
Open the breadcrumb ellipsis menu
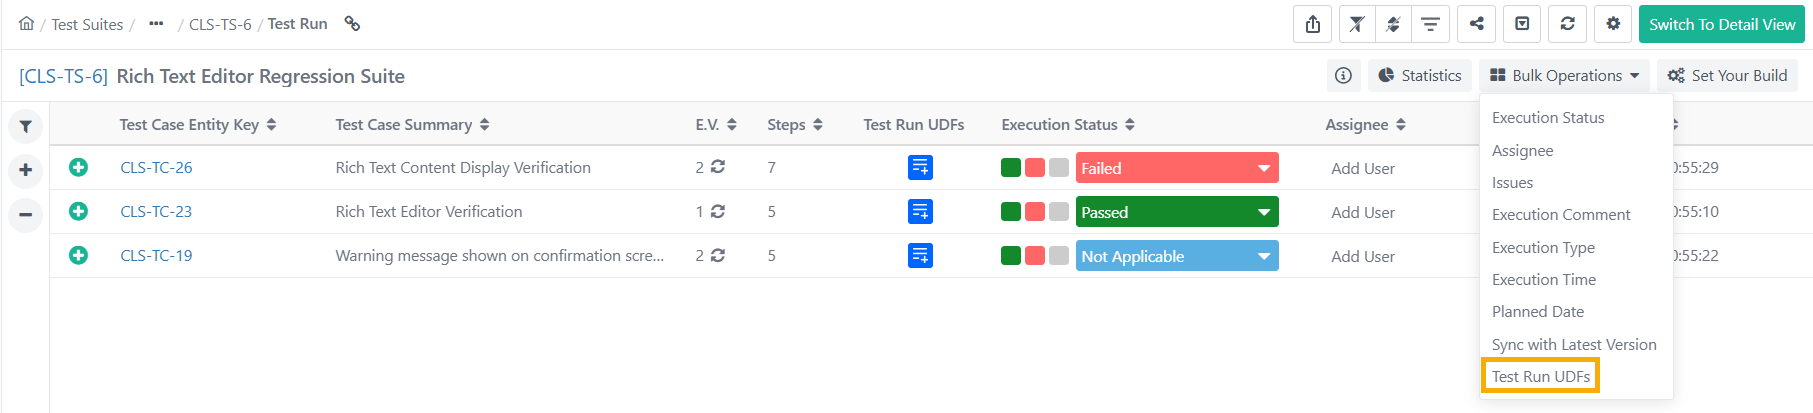[x=156, y=24]
